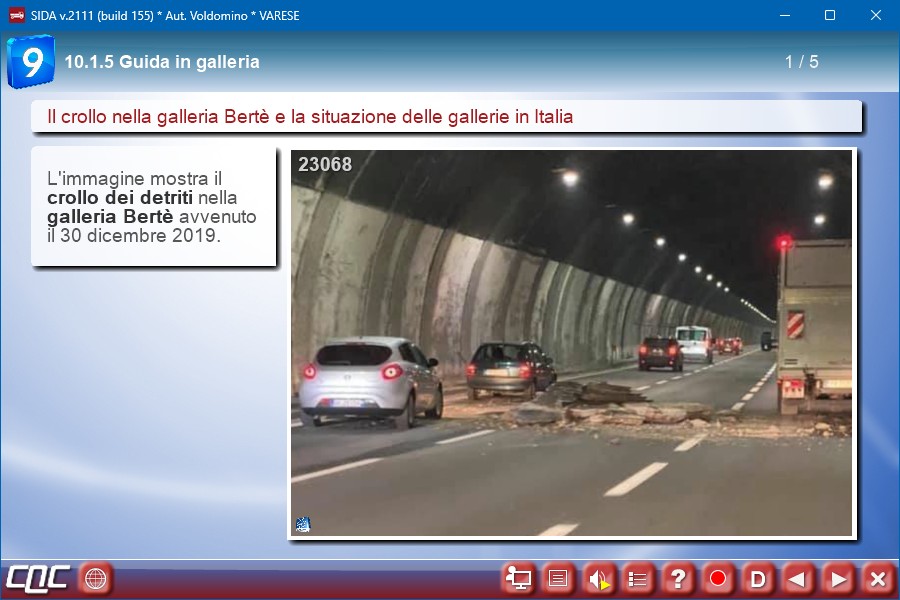Go to the previous slide arrow
The width and height of the screenshot is (900, 600).
[797, 578]
